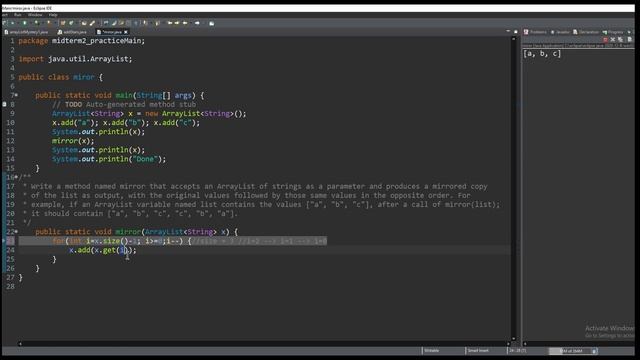Open the Declaration view tab
Image resolution: width=640 pixels, height=360 pixels.
[x=586, y=32]
